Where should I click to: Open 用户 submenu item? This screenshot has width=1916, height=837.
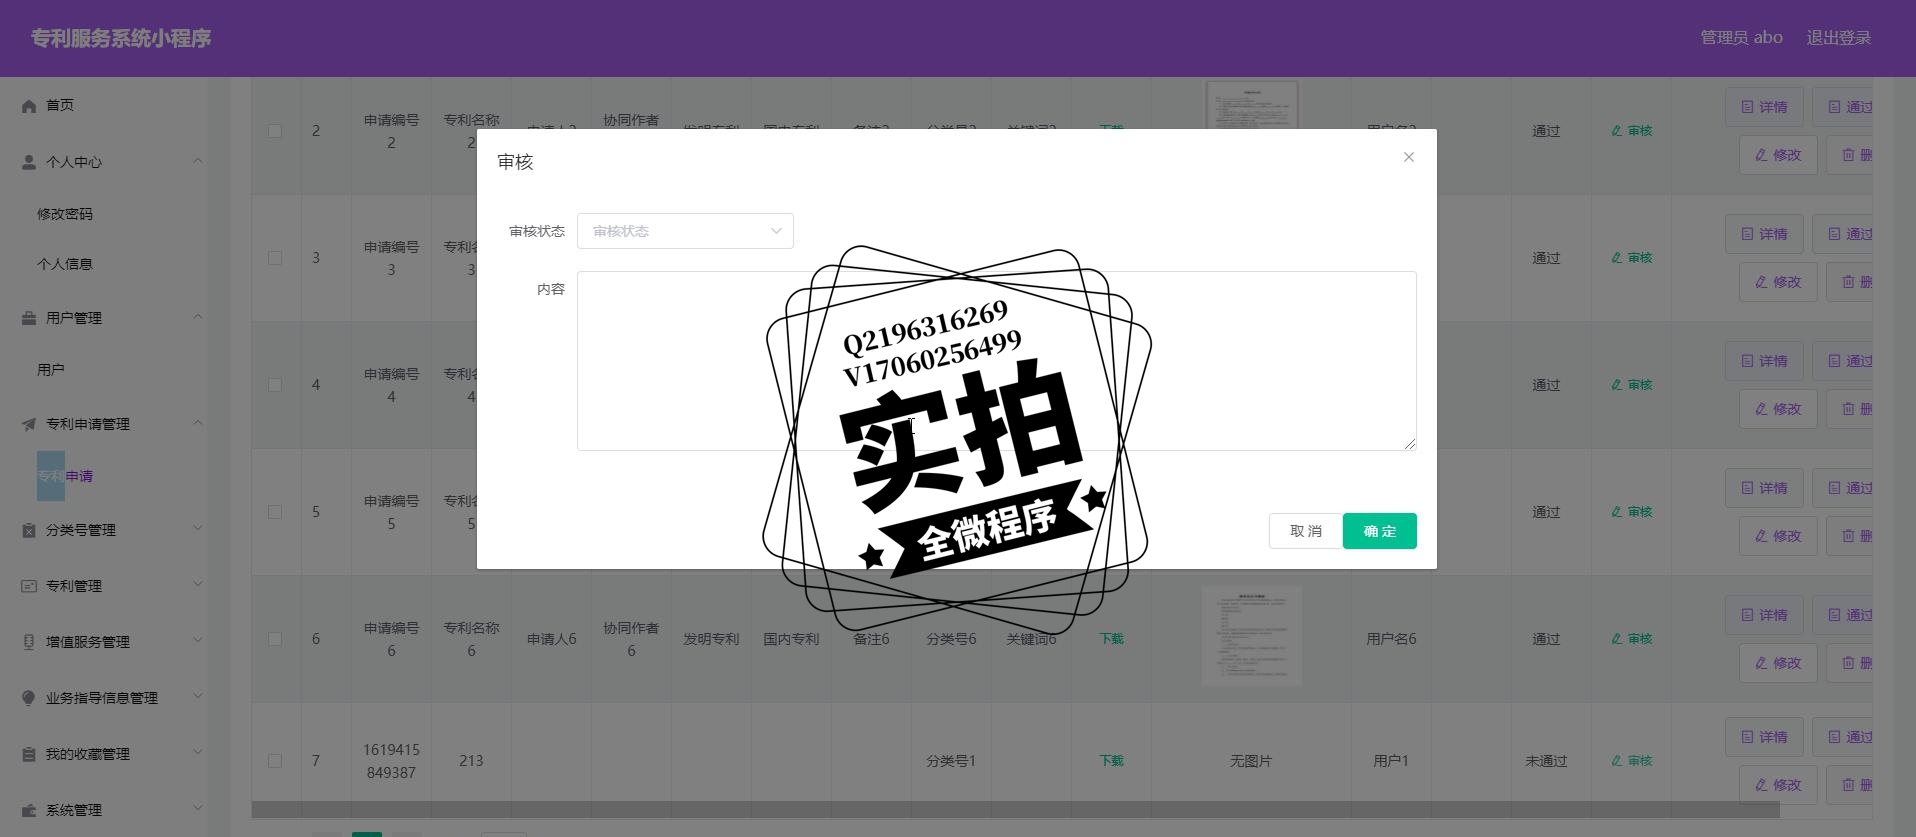pyautogui.click(x=51, y=370)
